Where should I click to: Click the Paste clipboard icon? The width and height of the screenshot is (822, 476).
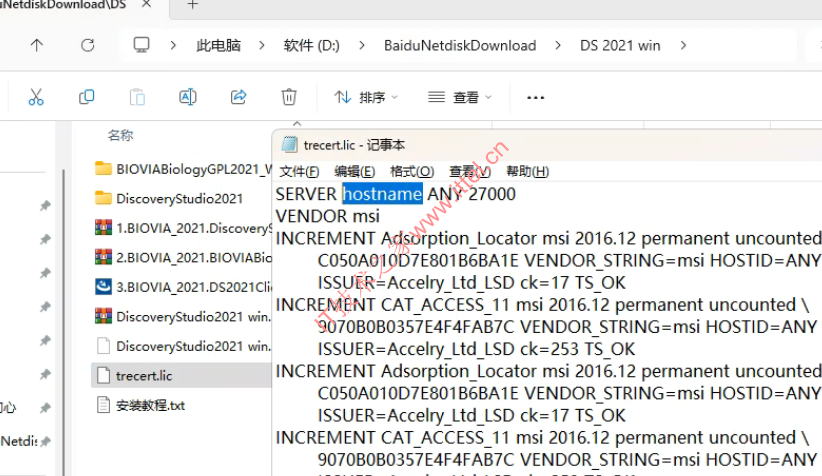pyautogui.click(x=137, y=97)
